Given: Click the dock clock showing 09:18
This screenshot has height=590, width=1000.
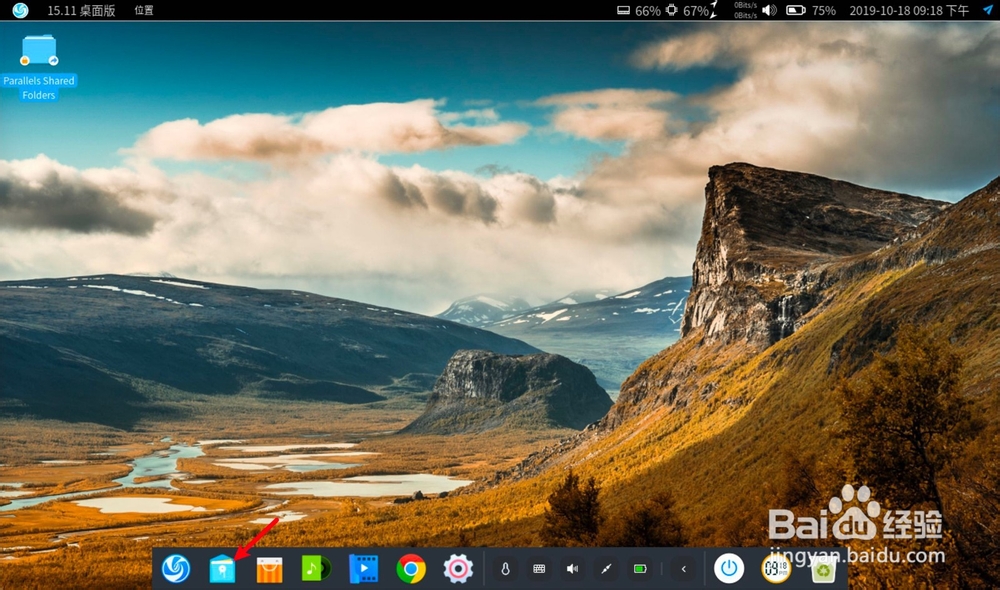Looking at the screenshot, I should (776, 568).
